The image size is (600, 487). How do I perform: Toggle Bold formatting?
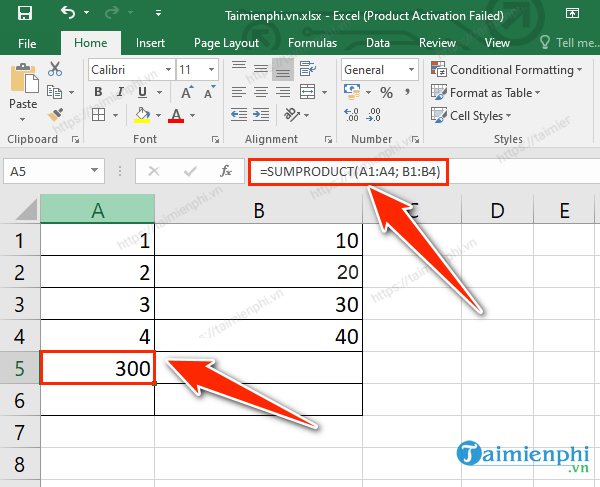(x=96, y=93)
